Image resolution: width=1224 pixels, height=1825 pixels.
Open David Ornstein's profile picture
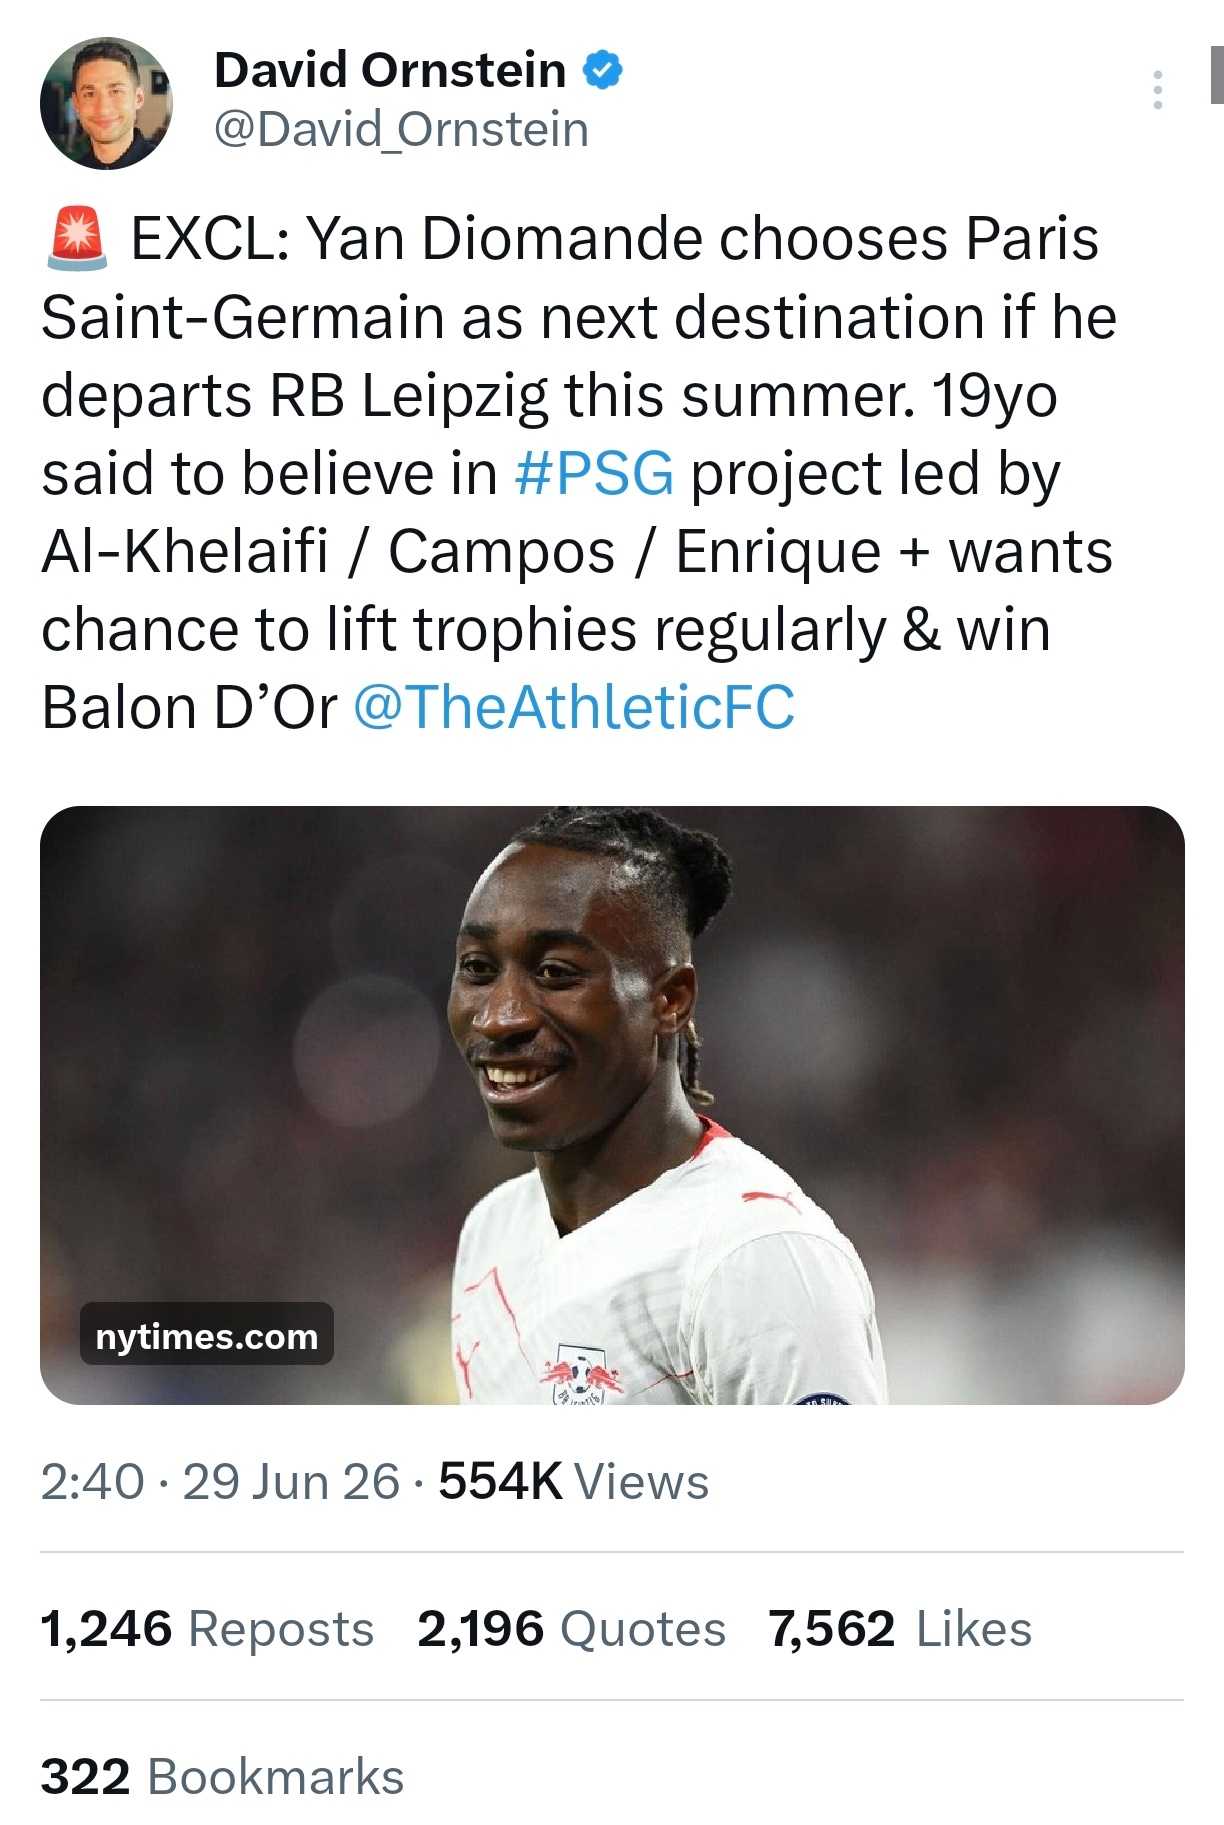[106, 103]
